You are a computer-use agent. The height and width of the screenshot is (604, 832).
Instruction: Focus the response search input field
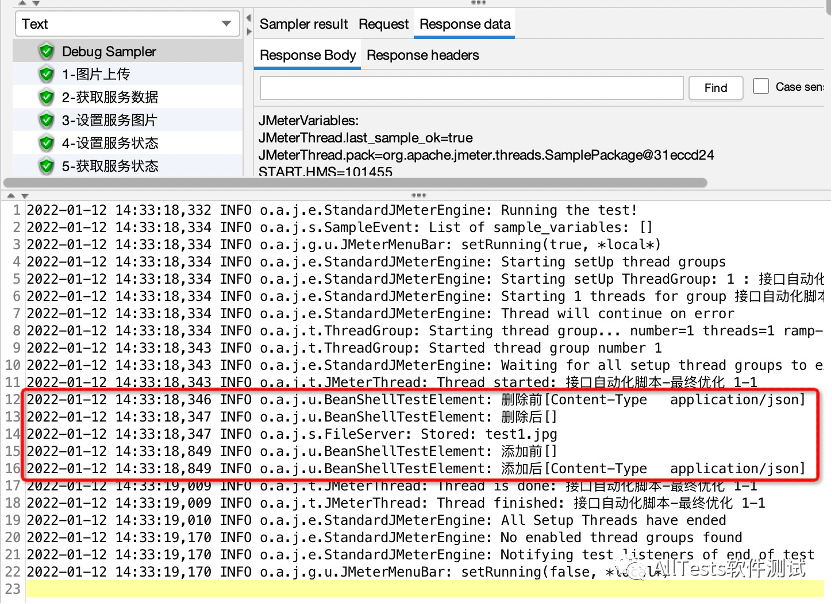471,88
